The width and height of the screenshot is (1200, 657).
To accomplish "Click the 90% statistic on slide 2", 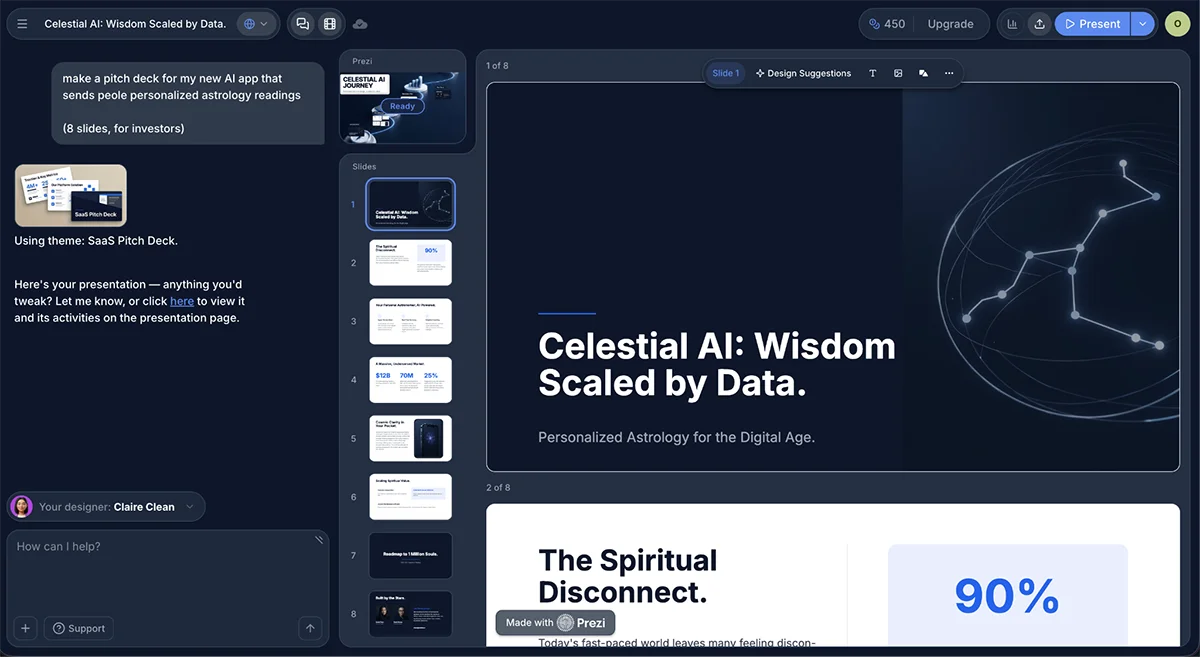I will (1007, 595).
